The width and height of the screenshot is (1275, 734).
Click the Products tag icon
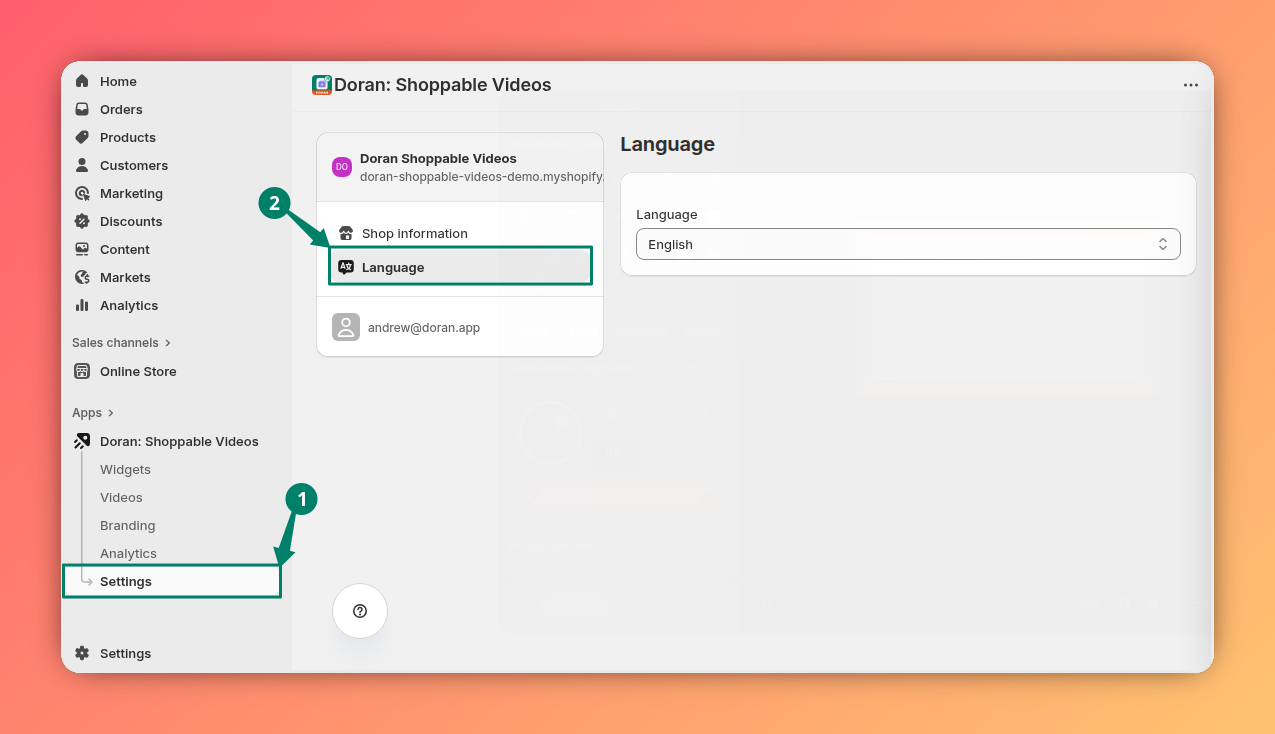click(x=82, y=137)
